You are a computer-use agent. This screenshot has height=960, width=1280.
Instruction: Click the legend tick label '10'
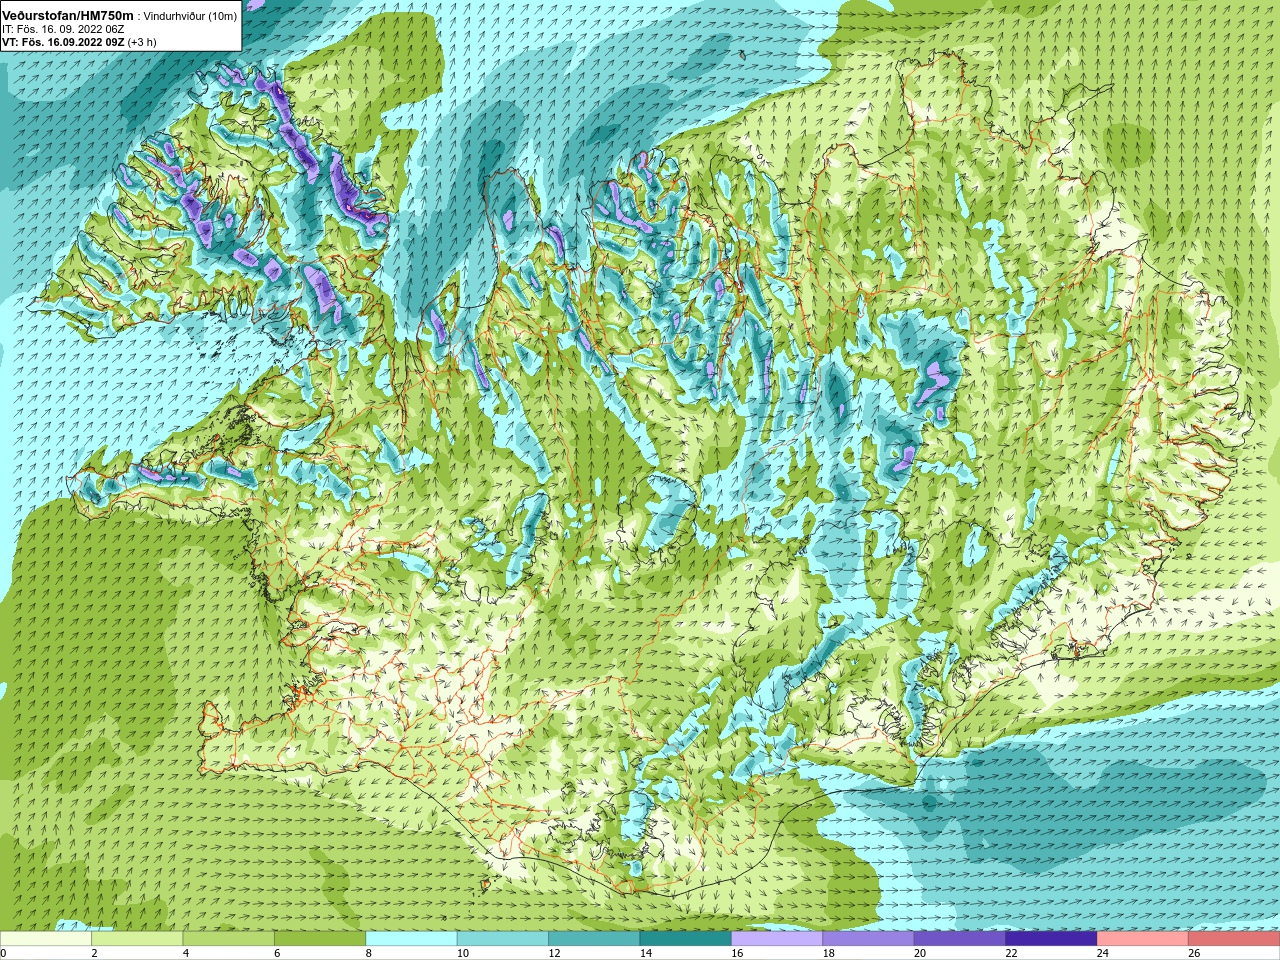pos(463,954)
